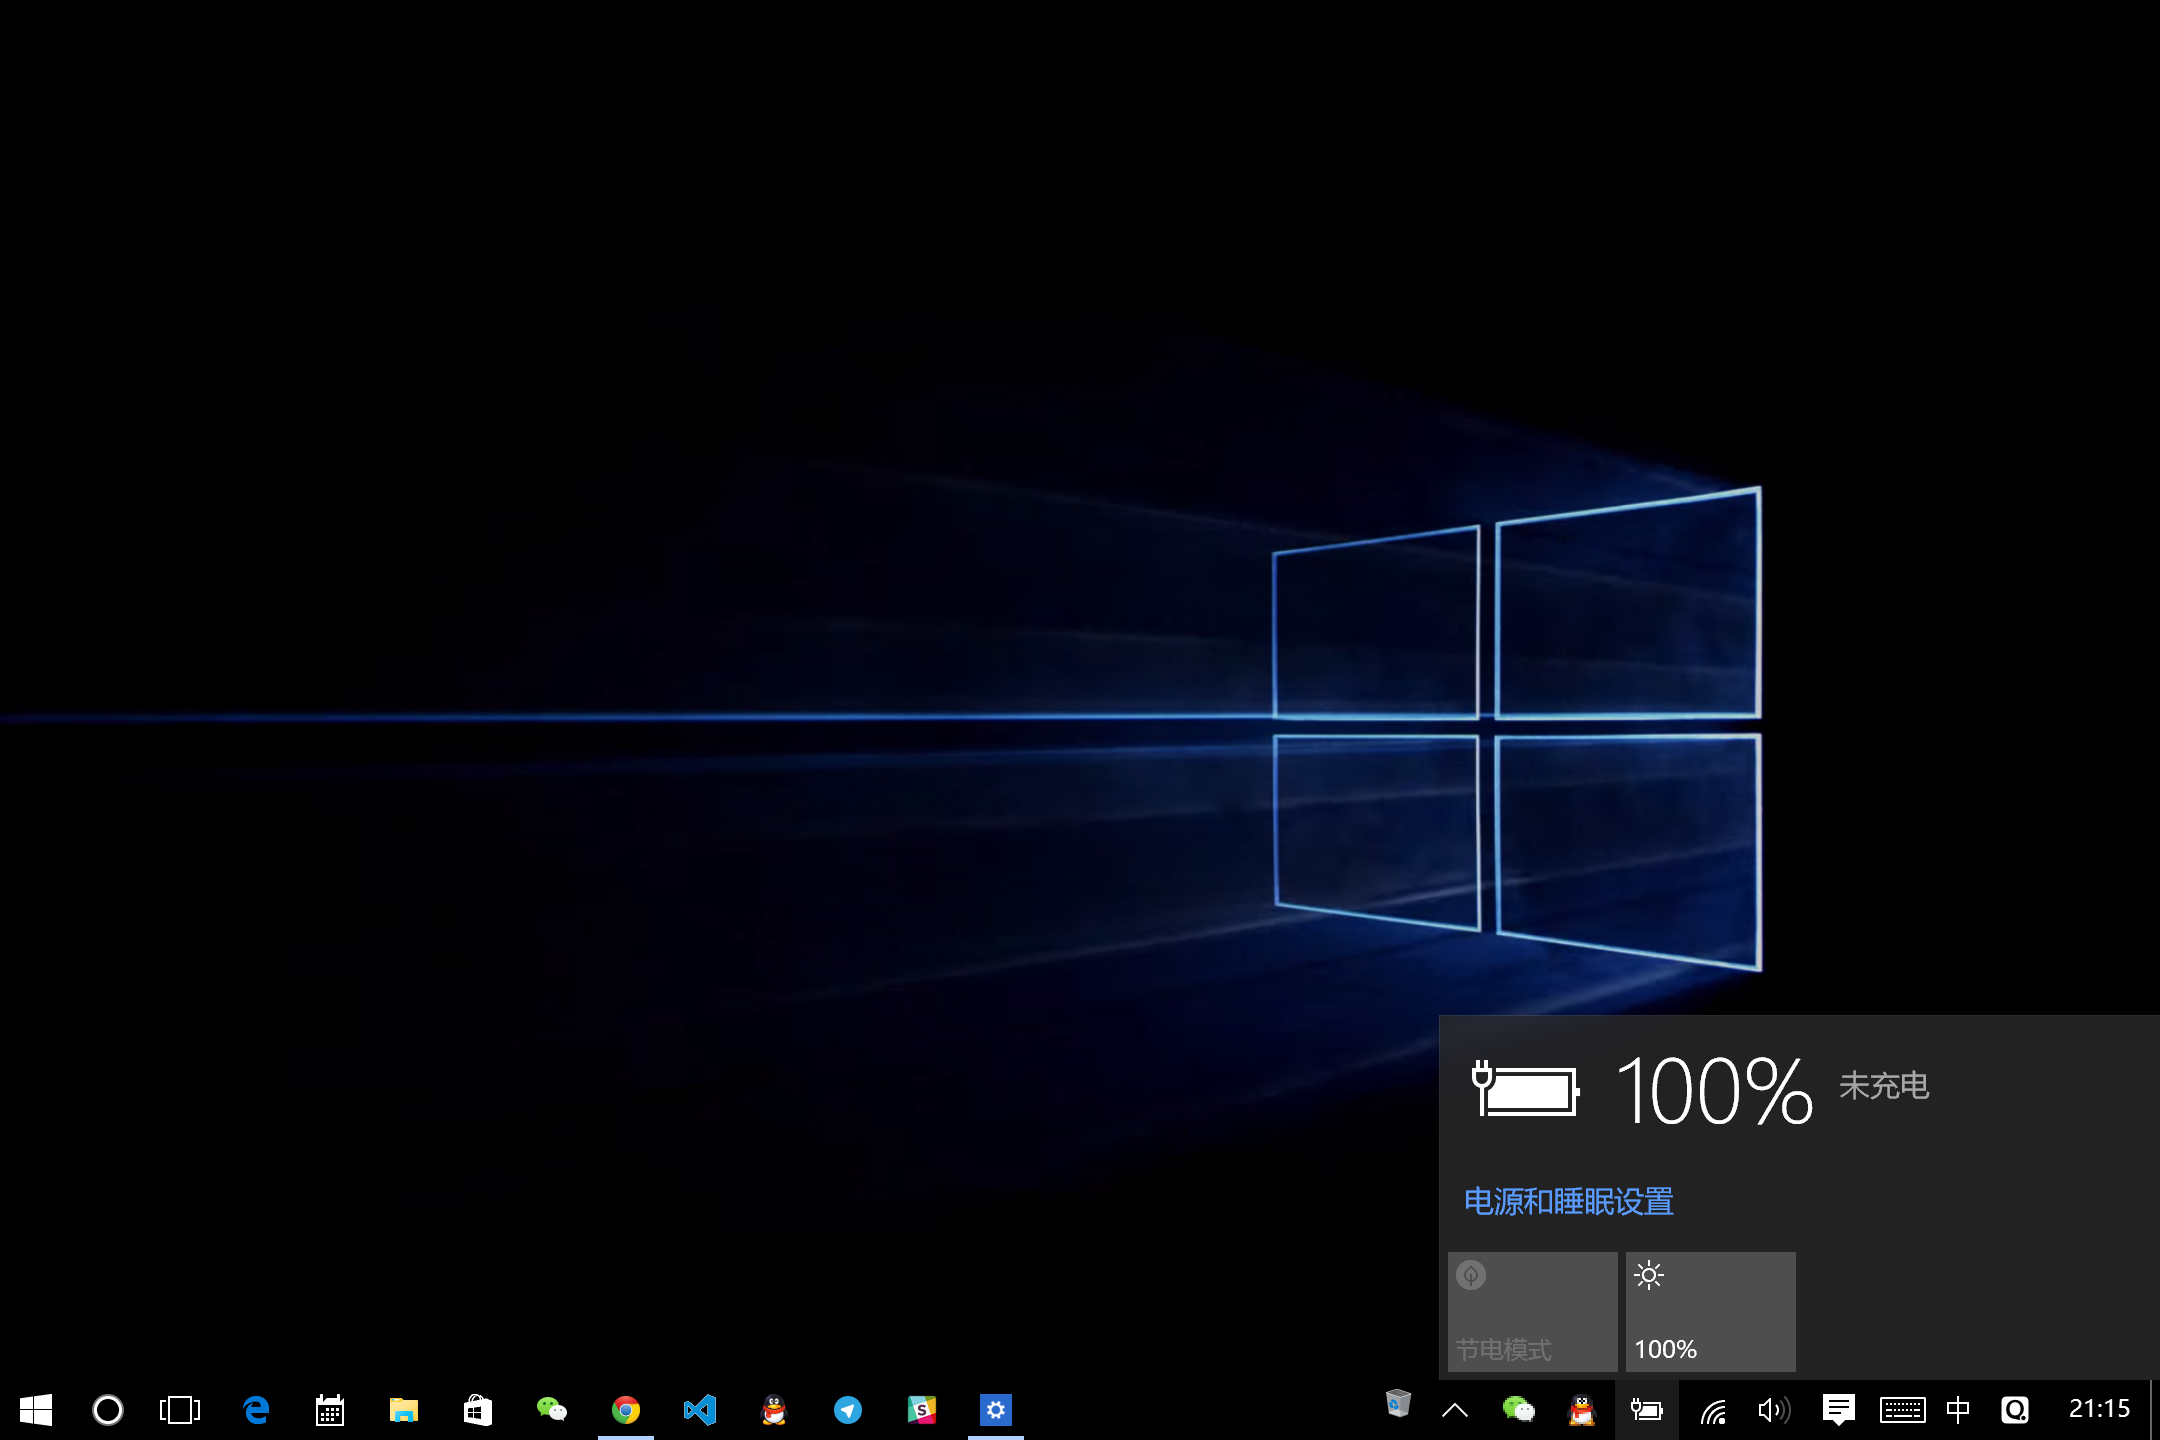Show the touch keyboard
The width and height of the screenshot is (2160, 1440).
1903,1410
